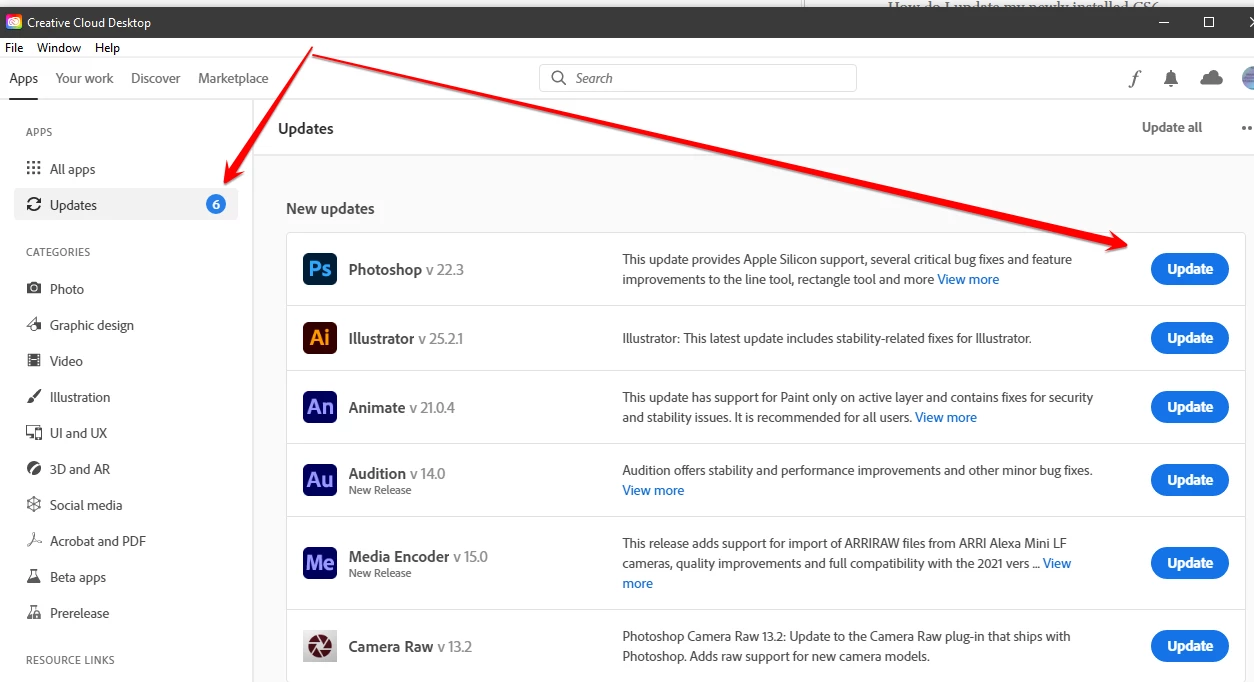Click New Release label under Audition
The image size is (1254, 682).
tap(380, 491)
